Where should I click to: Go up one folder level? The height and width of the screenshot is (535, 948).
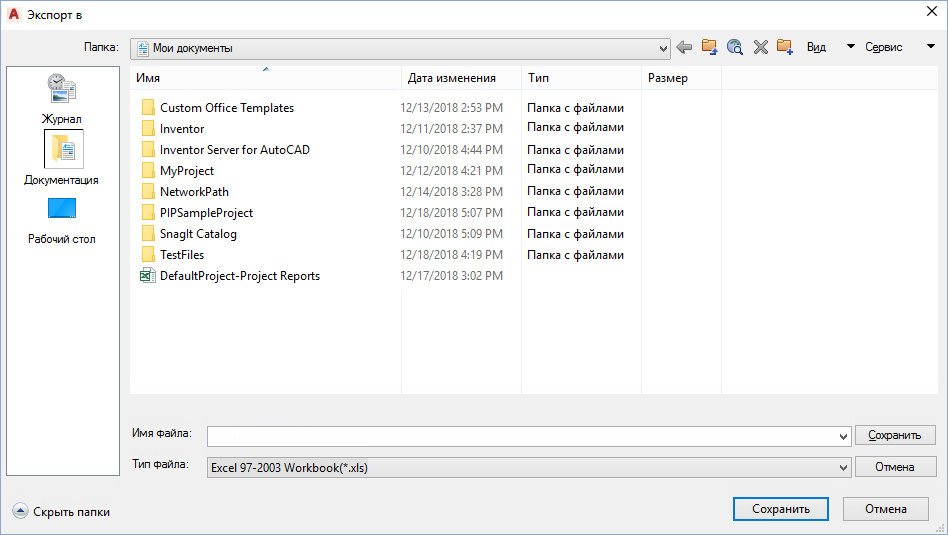[709, 47]
